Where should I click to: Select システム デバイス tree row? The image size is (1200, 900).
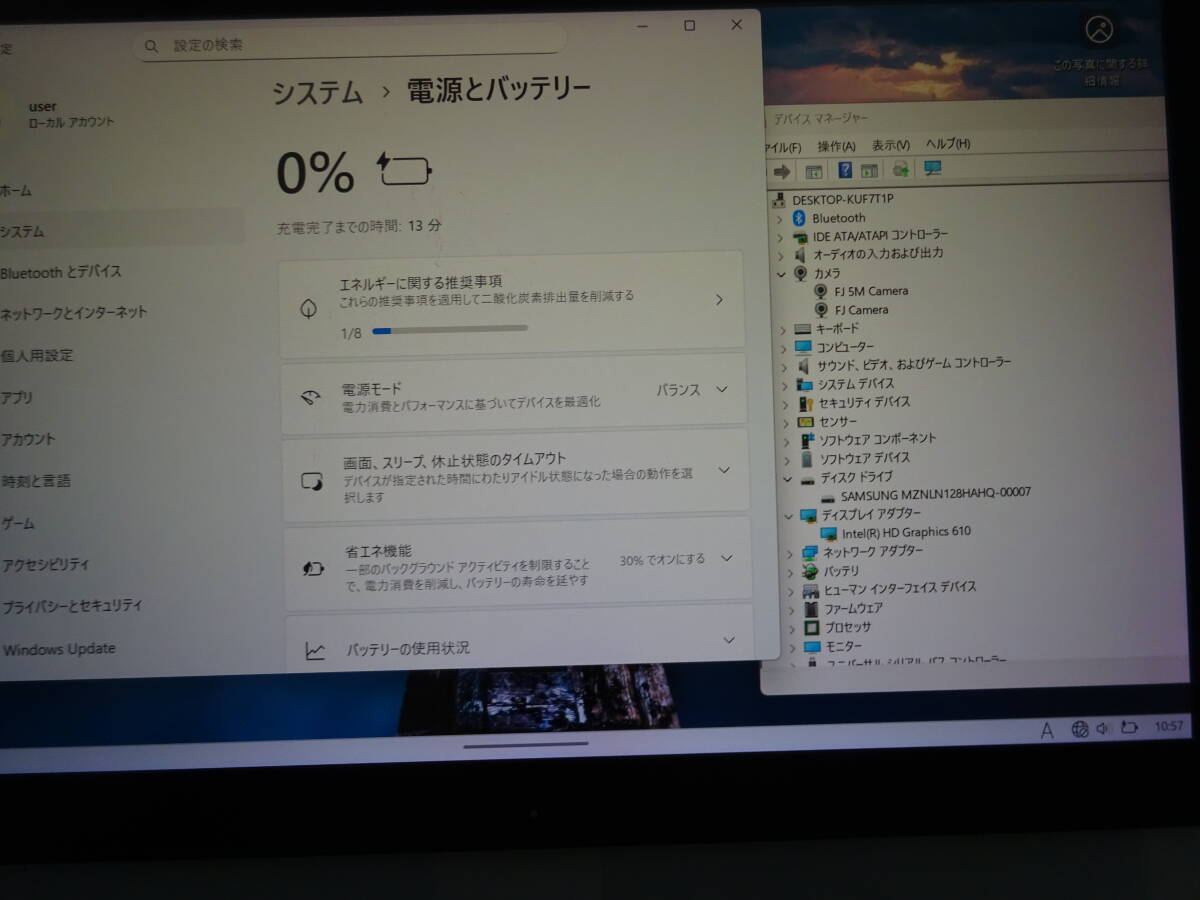(845, 384)
